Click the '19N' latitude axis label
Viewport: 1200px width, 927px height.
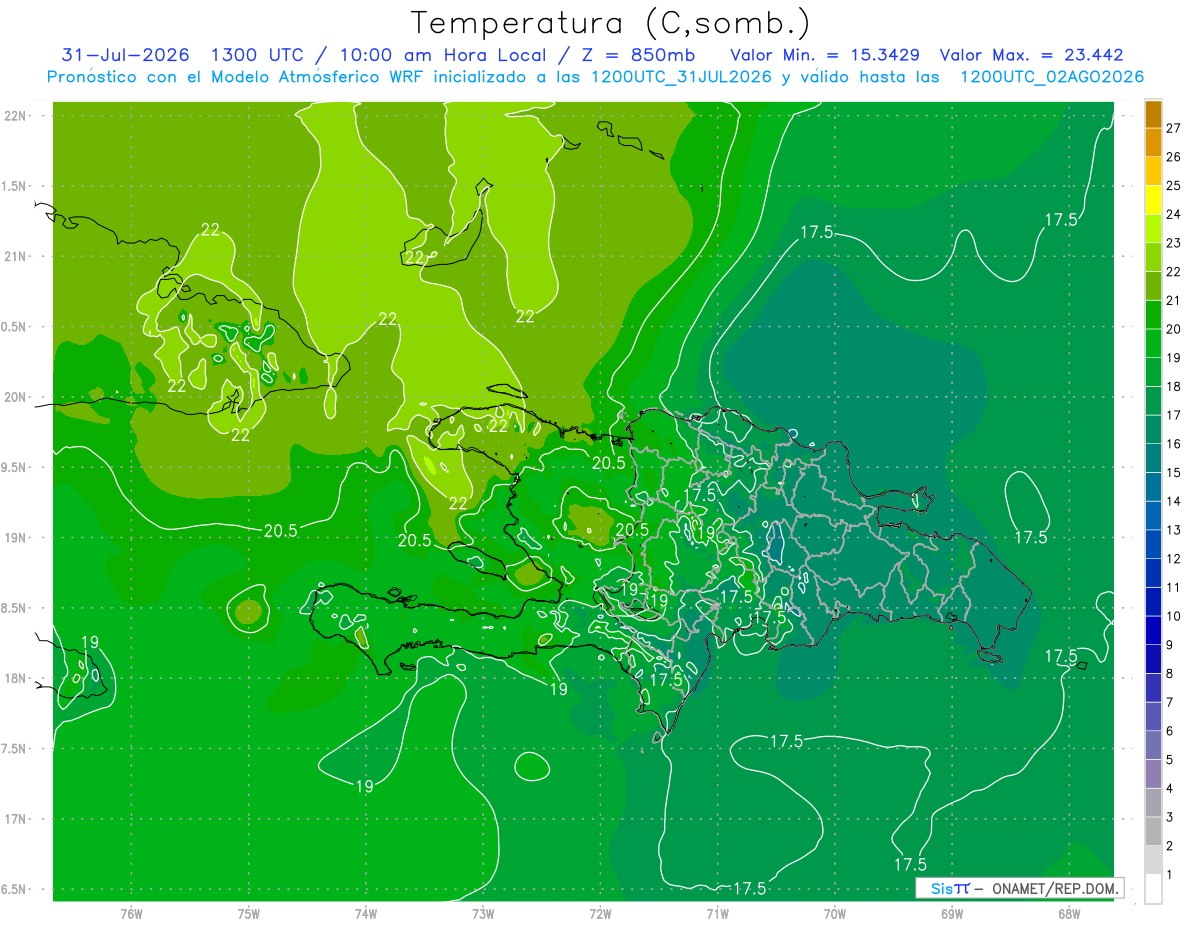click(17, 538)
